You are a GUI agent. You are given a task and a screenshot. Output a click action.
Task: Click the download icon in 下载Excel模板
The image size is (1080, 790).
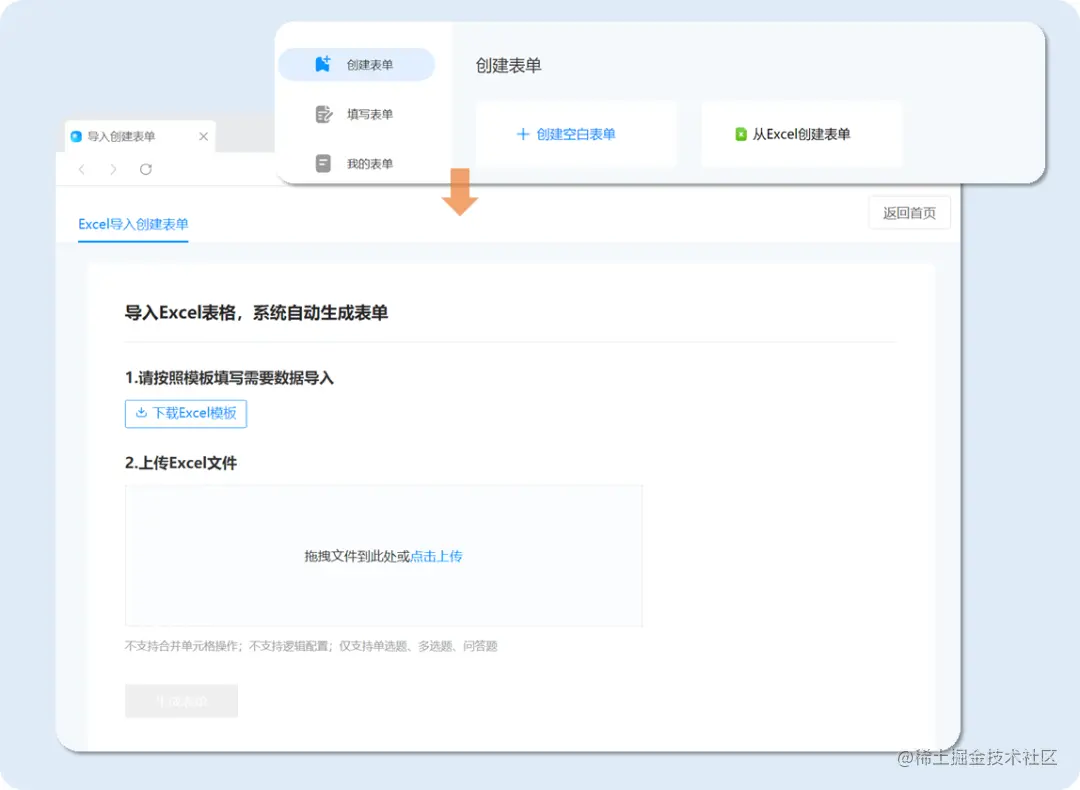click(x=141, y=413)
